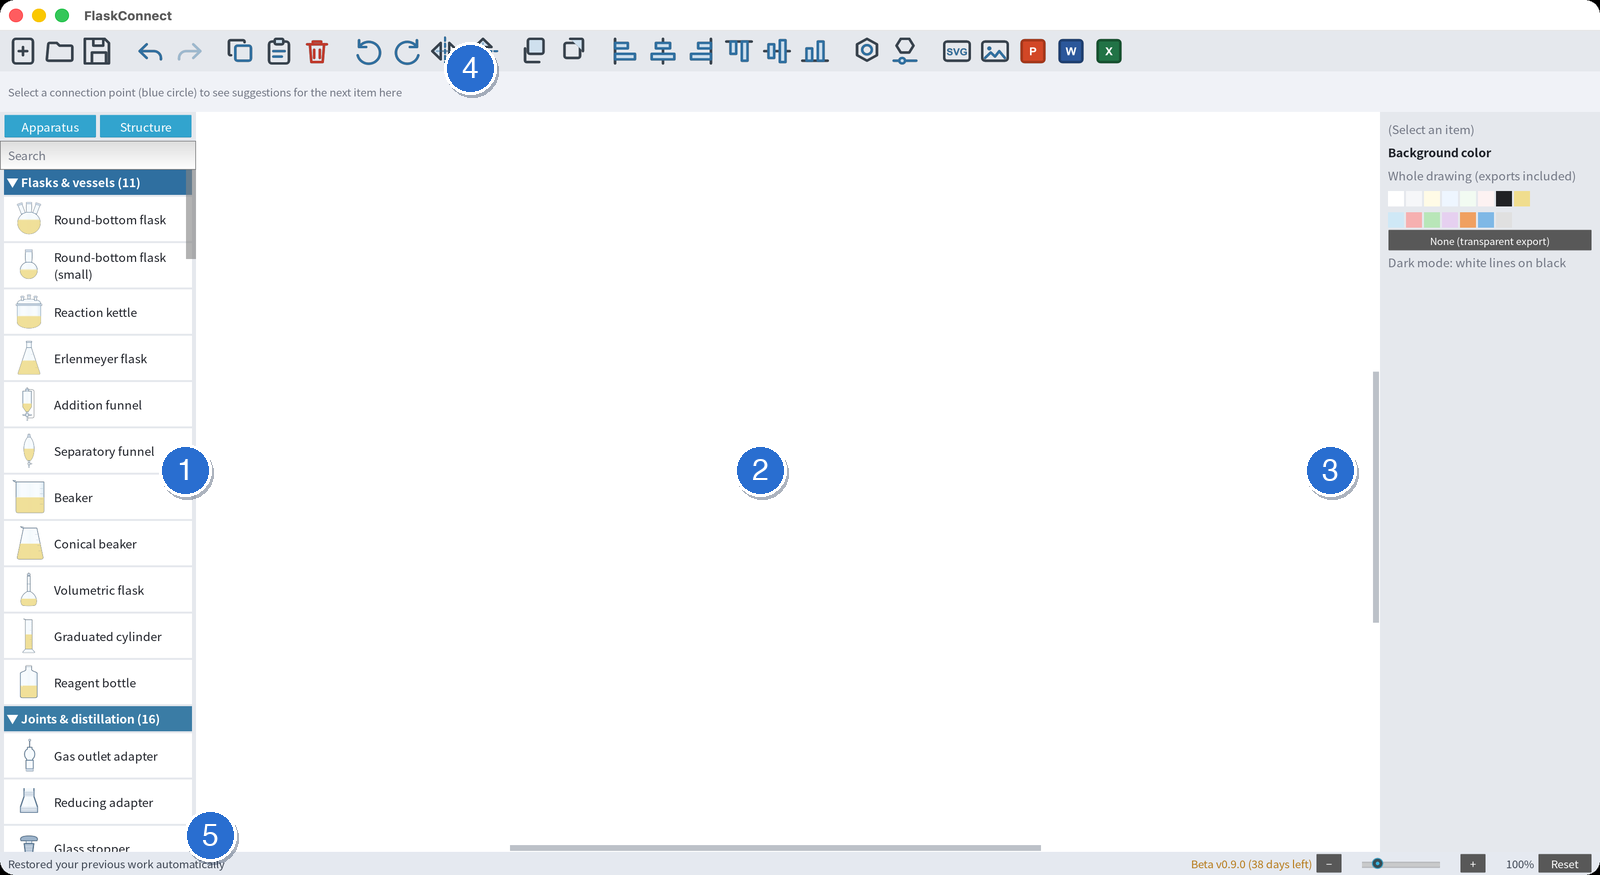
Task: Create a new drawing with the plus icon
Action: 23,51
